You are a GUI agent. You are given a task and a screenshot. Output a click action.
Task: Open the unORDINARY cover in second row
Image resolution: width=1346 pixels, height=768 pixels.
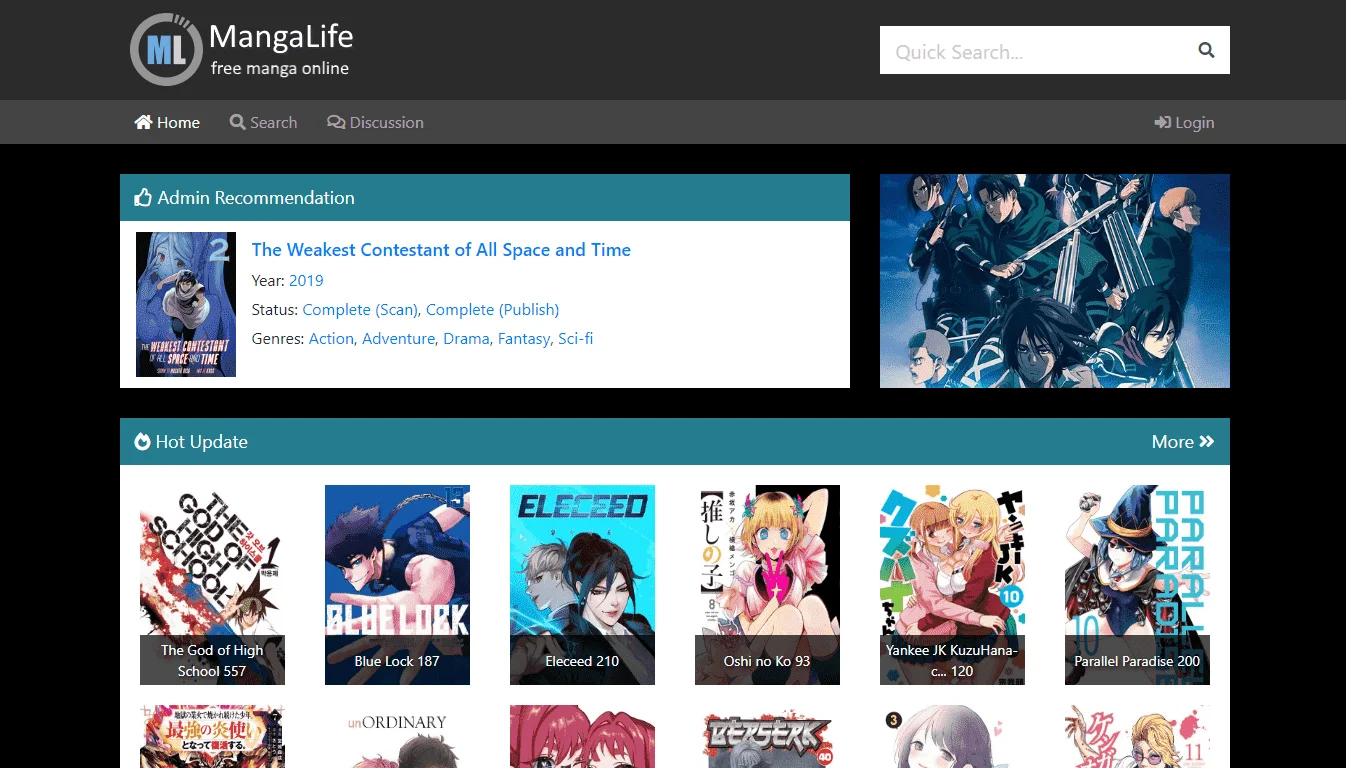pos(397,736)
